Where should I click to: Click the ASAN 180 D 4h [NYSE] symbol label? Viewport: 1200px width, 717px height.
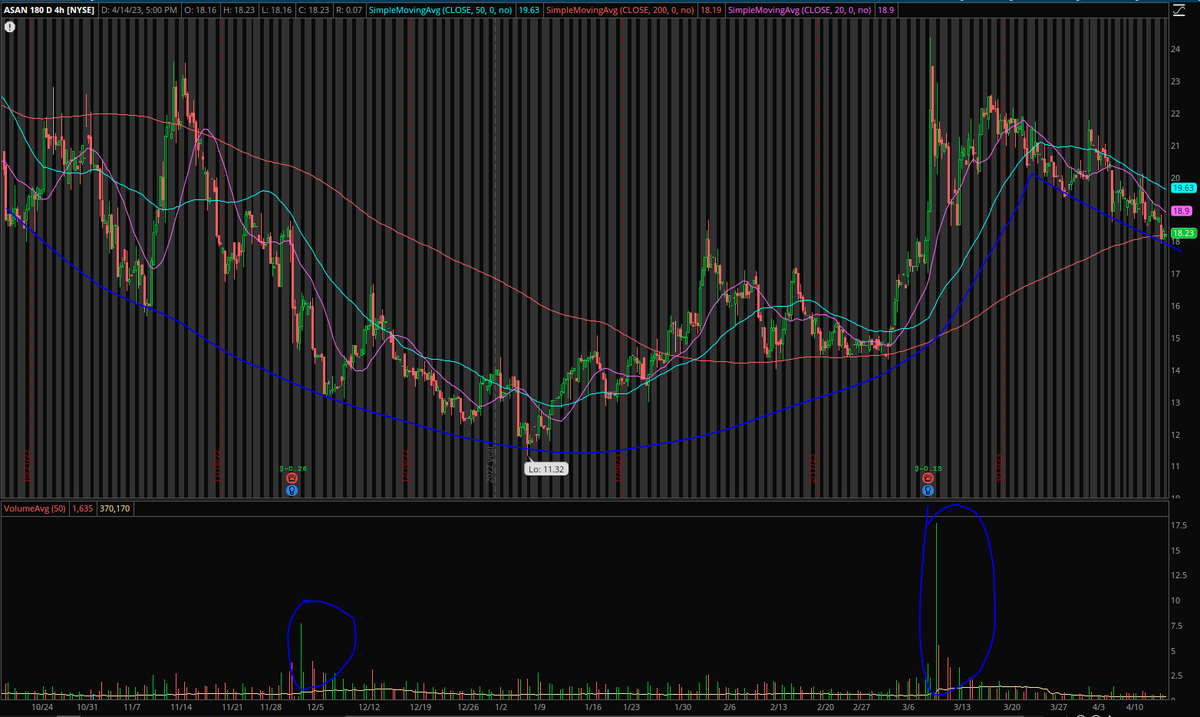[x=47, y=9]
